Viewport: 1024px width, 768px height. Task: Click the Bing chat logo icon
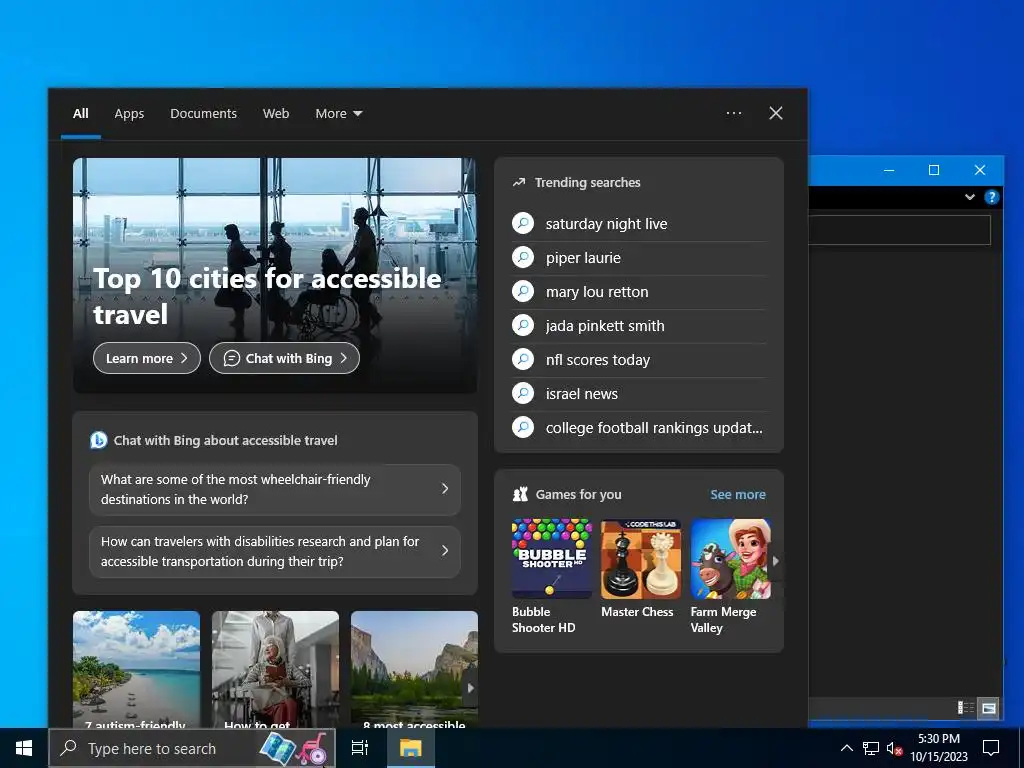[99, 440]
